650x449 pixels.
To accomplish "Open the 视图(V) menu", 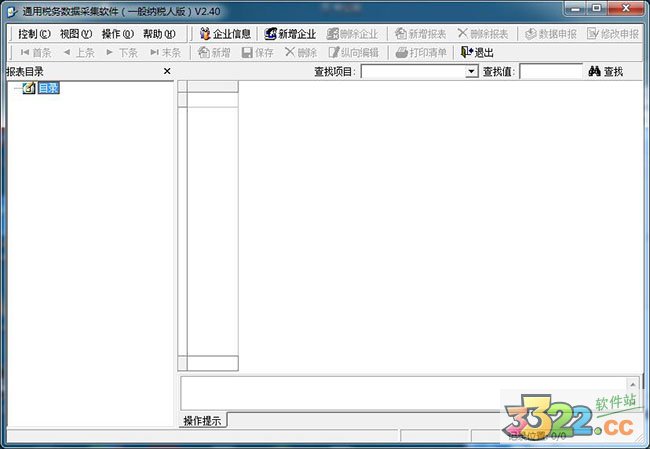I will (76, 34).
